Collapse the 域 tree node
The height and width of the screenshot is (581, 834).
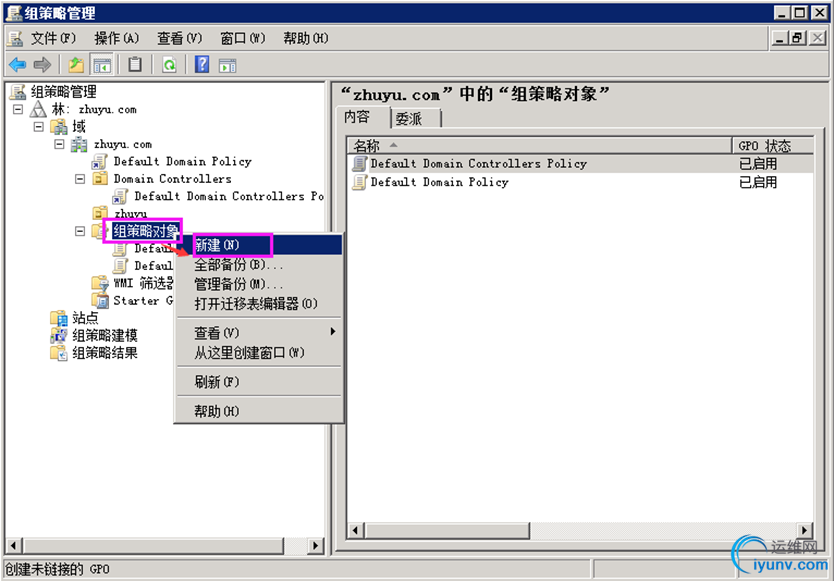38,127
